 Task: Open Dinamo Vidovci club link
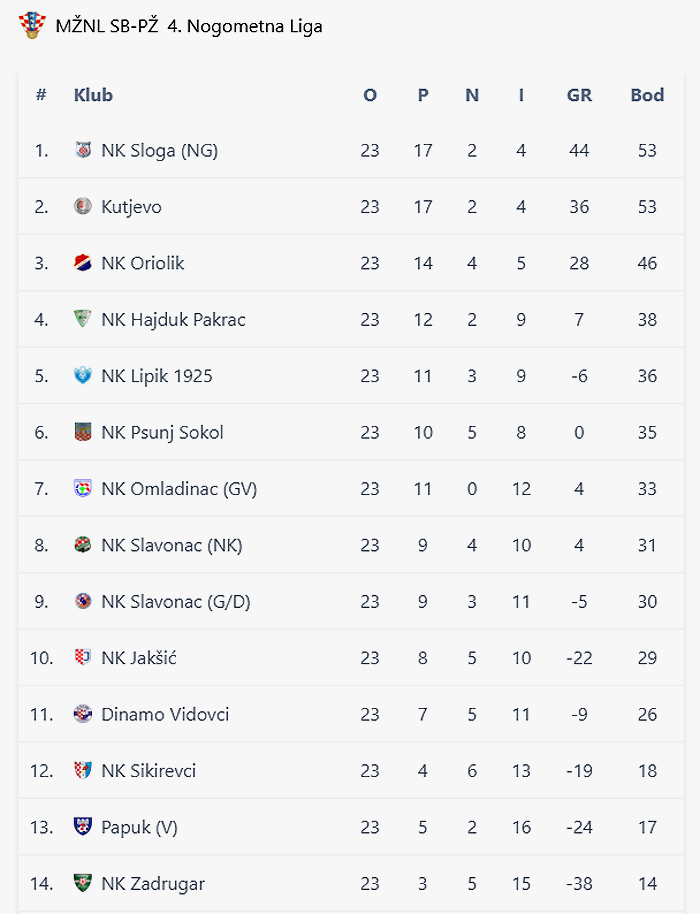pyautogui.click(x=165, y=714)
